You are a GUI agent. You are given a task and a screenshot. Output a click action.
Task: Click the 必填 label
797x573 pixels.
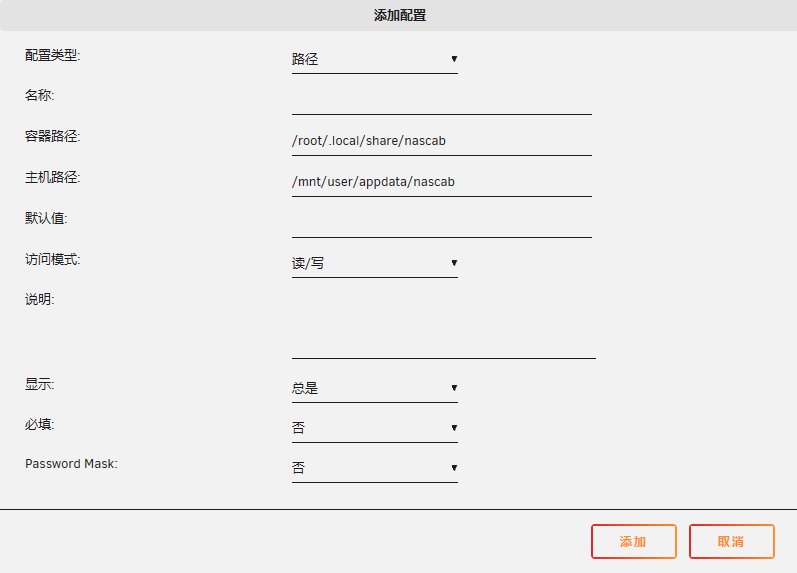(x=40, y=424)
